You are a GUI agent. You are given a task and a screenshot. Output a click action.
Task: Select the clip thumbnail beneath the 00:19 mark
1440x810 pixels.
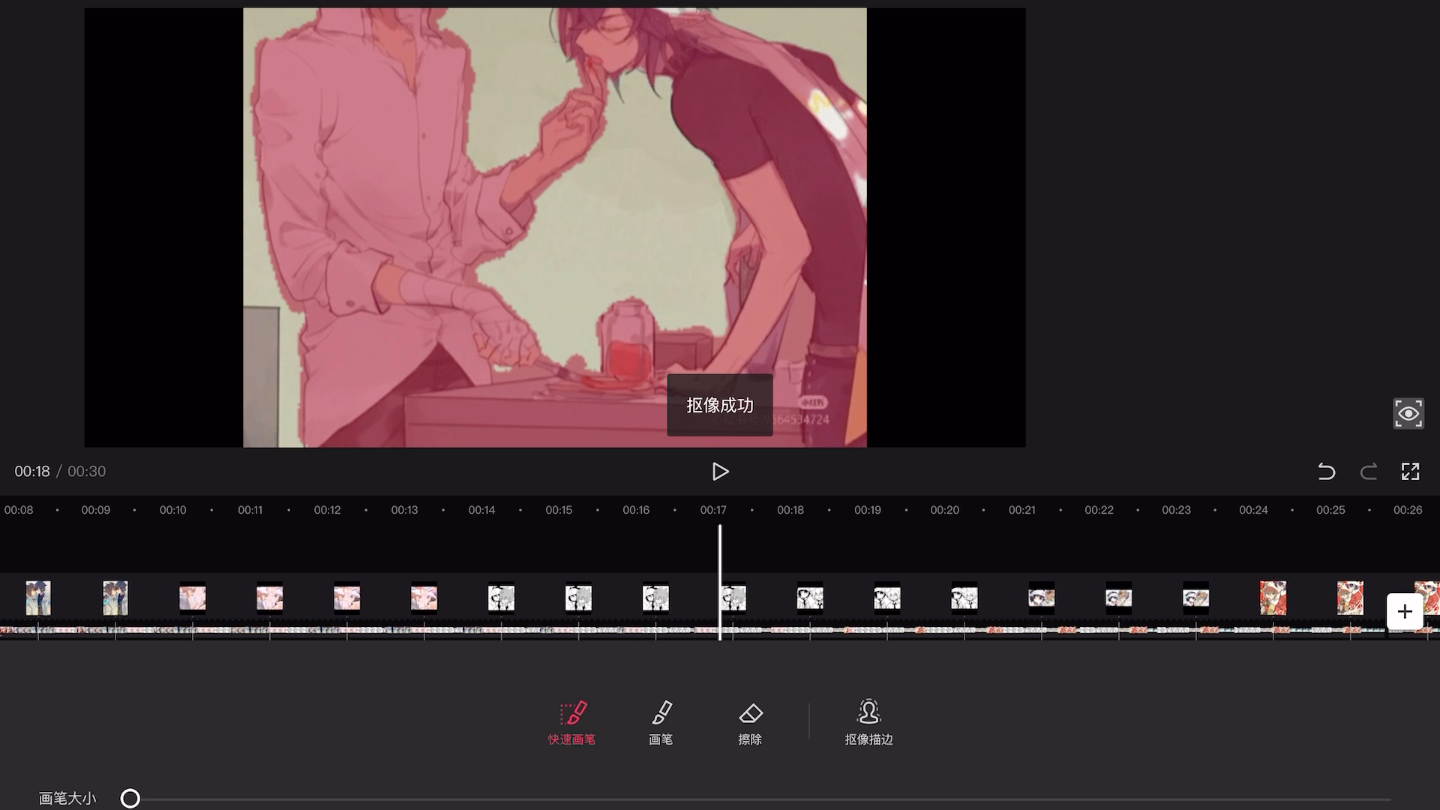[887, 598]
